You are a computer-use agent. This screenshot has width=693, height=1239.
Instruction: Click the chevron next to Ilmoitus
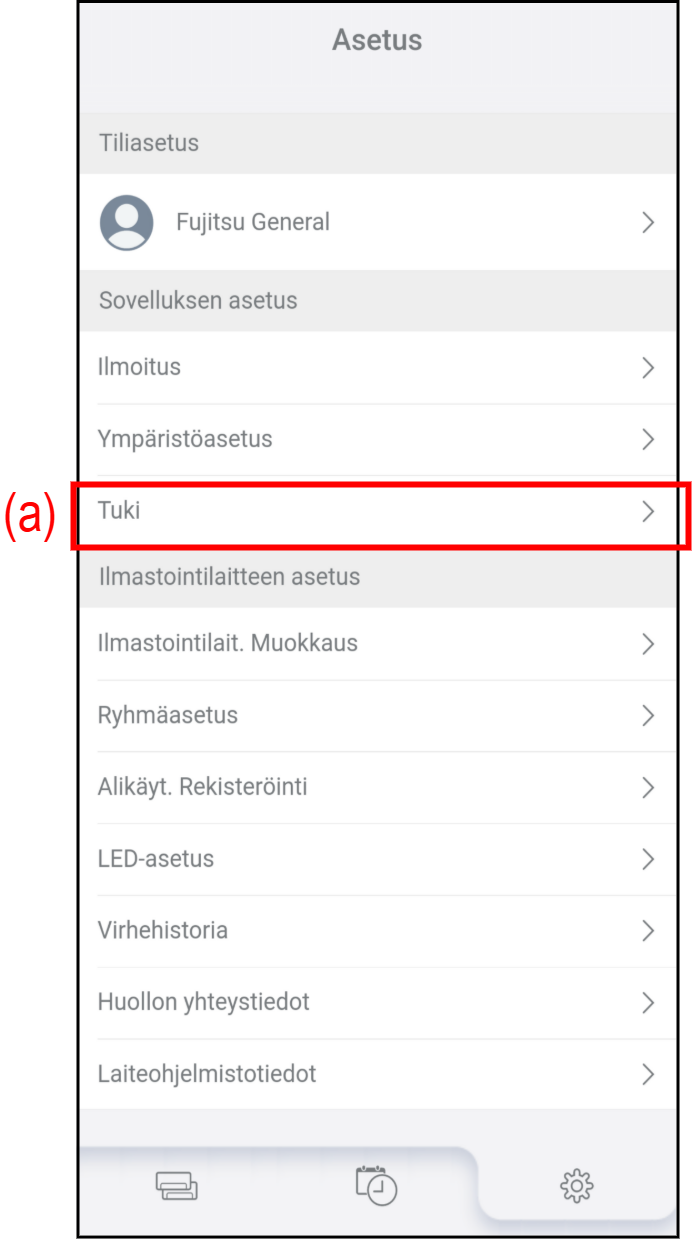(x=648, y=367)
